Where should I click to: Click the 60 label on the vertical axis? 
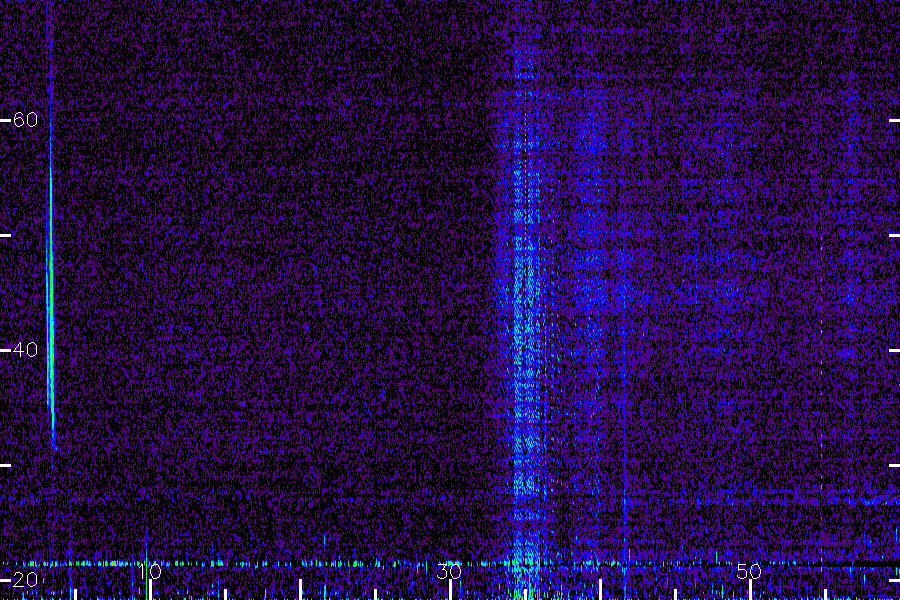click(x=25, y=120)
